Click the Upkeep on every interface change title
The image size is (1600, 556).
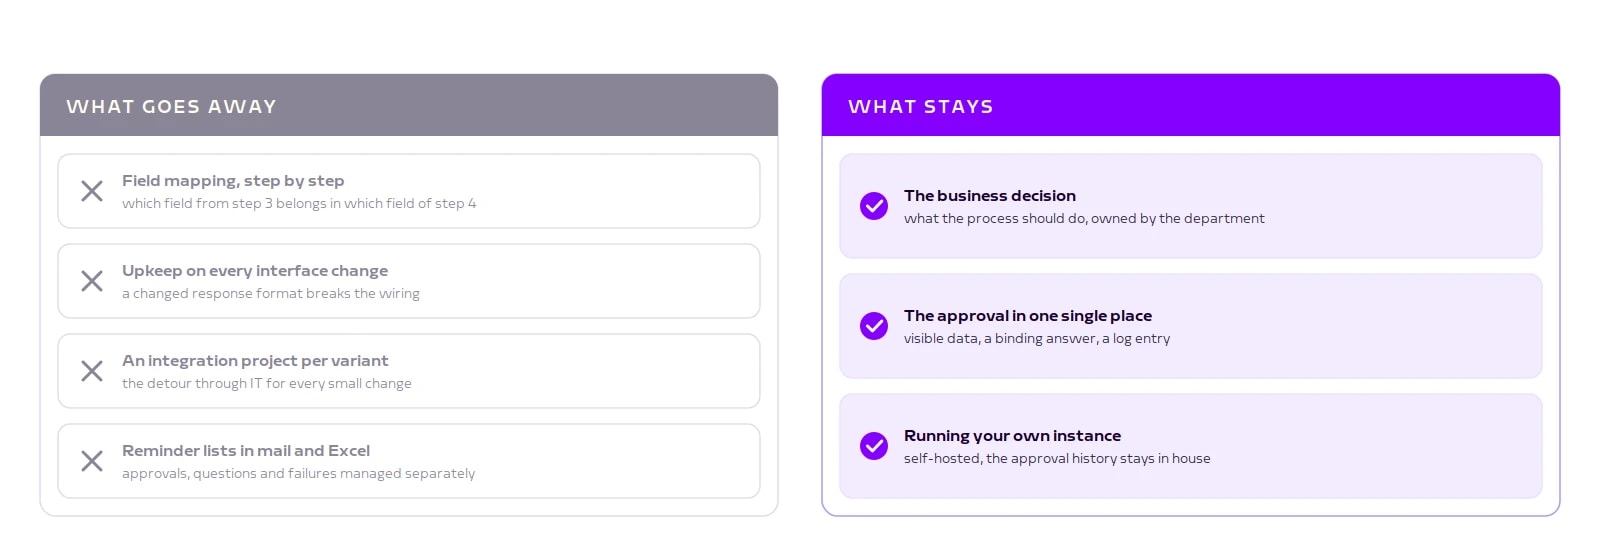pos(255,271)
